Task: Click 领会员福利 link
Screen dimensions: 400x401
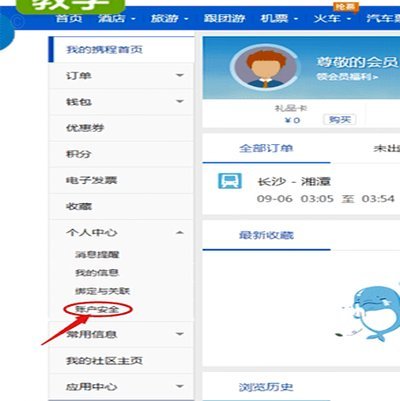Action: coord(347,77)
